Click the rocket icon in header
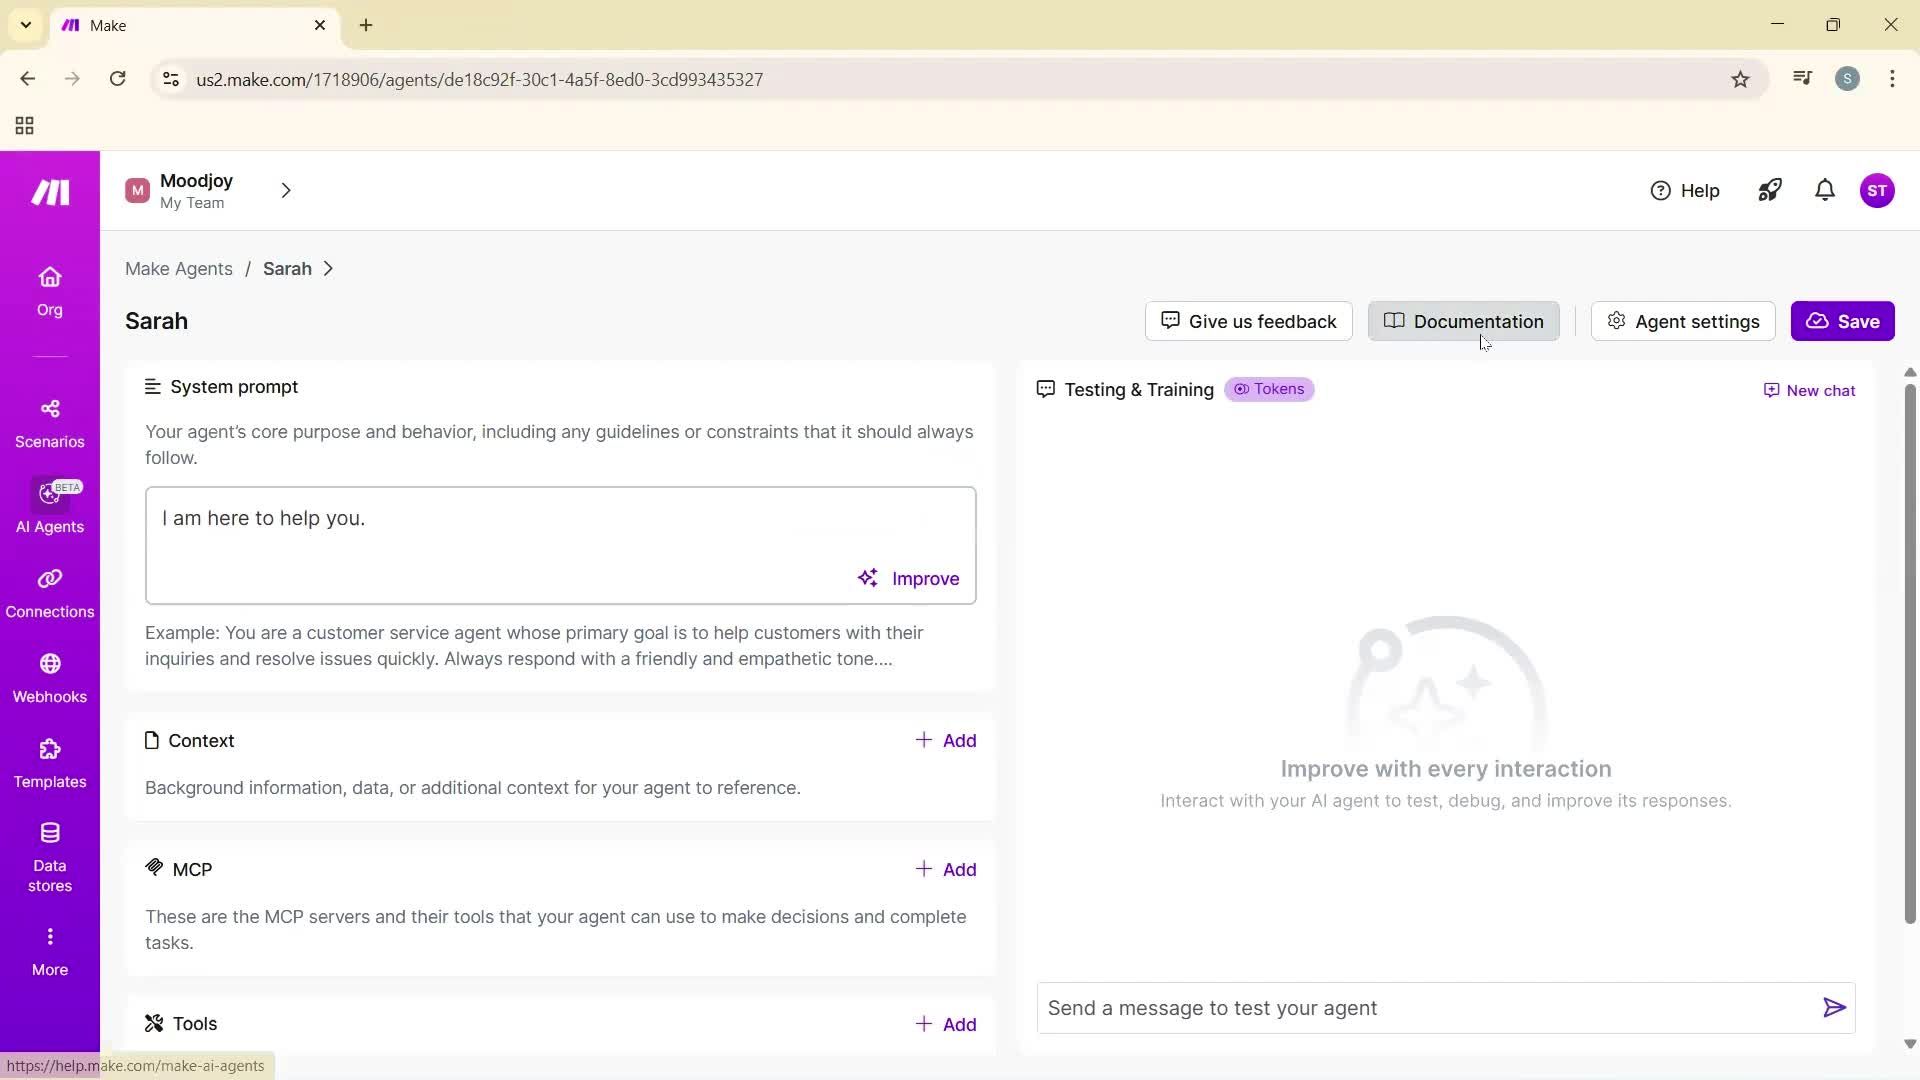This screenshot has height=1080, width=1920. [1769, 190]
